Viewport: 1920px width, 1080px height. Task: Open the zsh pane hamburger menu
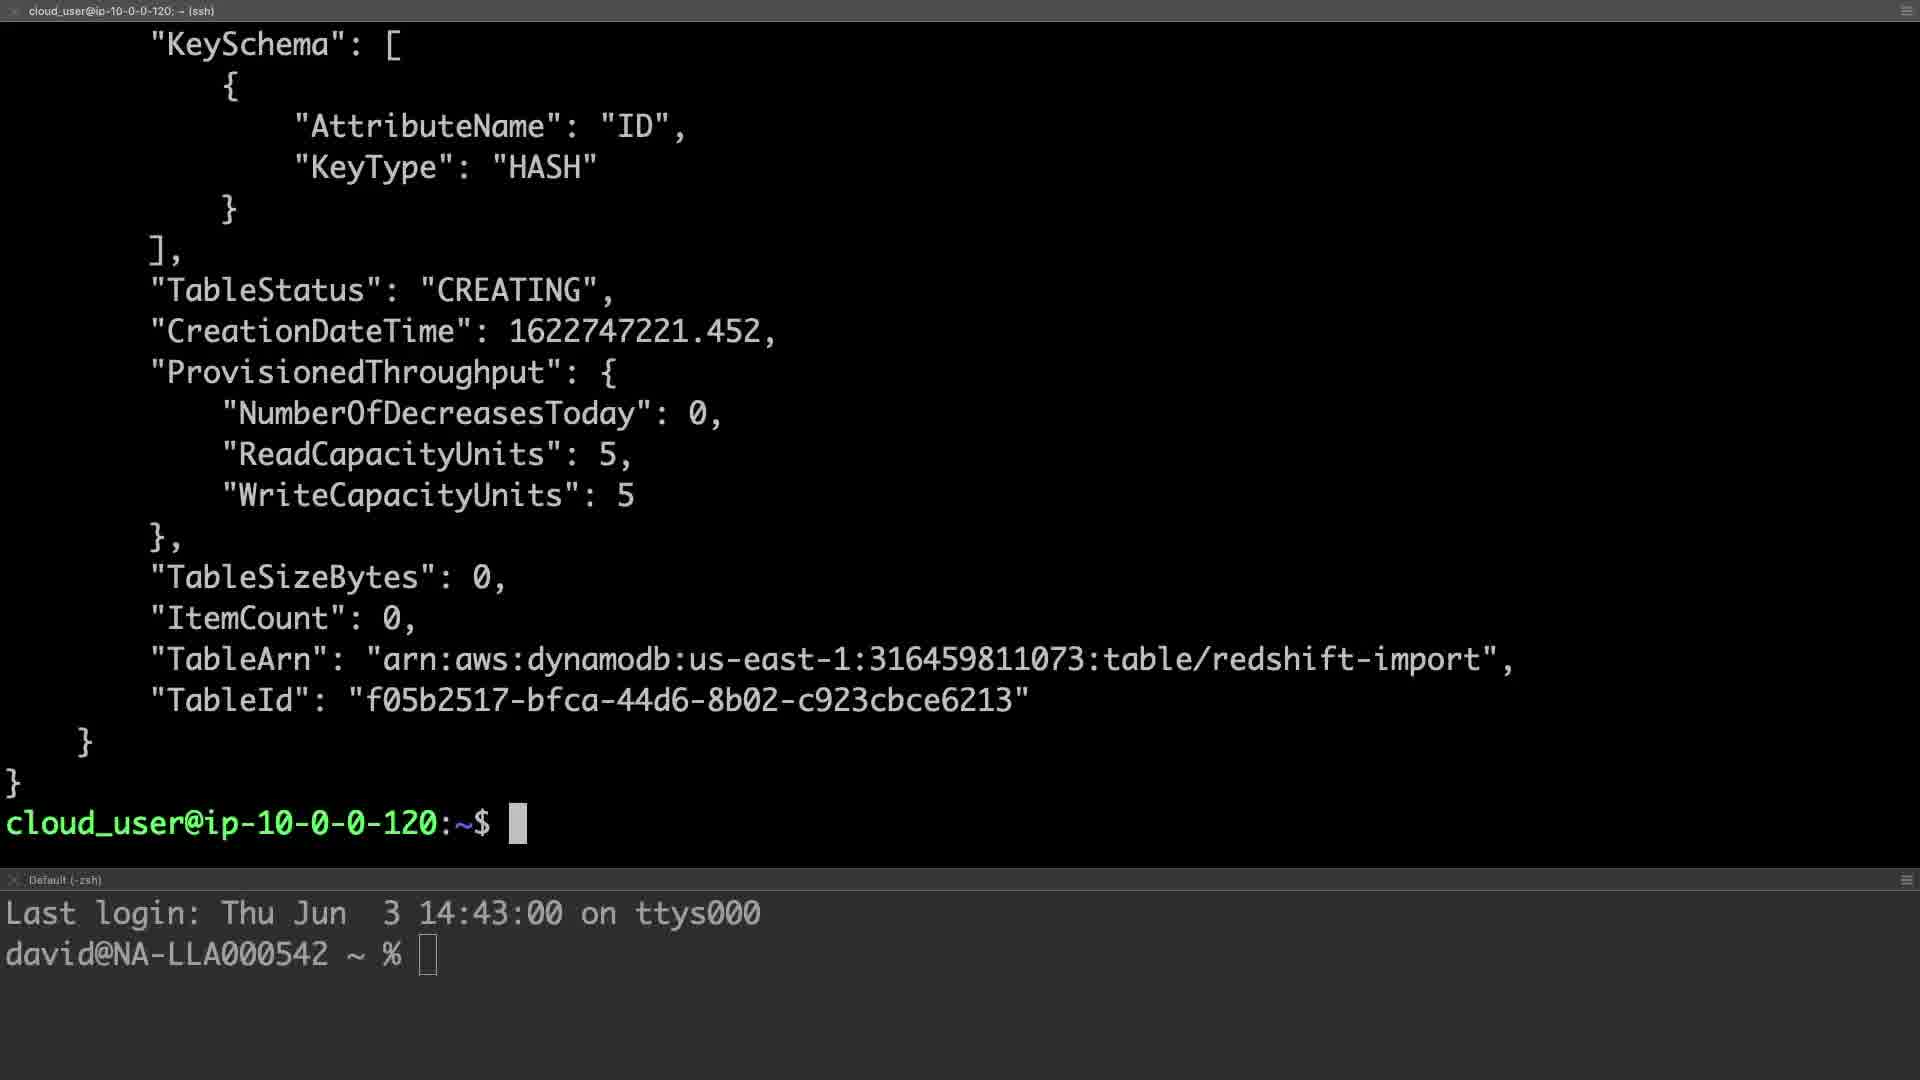(1906, 880)
